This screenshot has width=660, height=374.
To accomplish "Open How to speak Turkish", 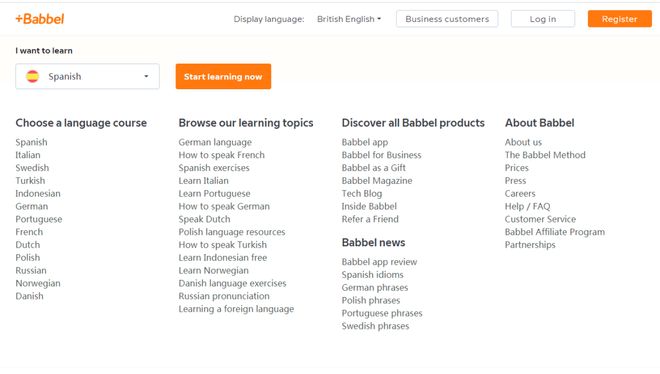I will [x=223, y=245].
